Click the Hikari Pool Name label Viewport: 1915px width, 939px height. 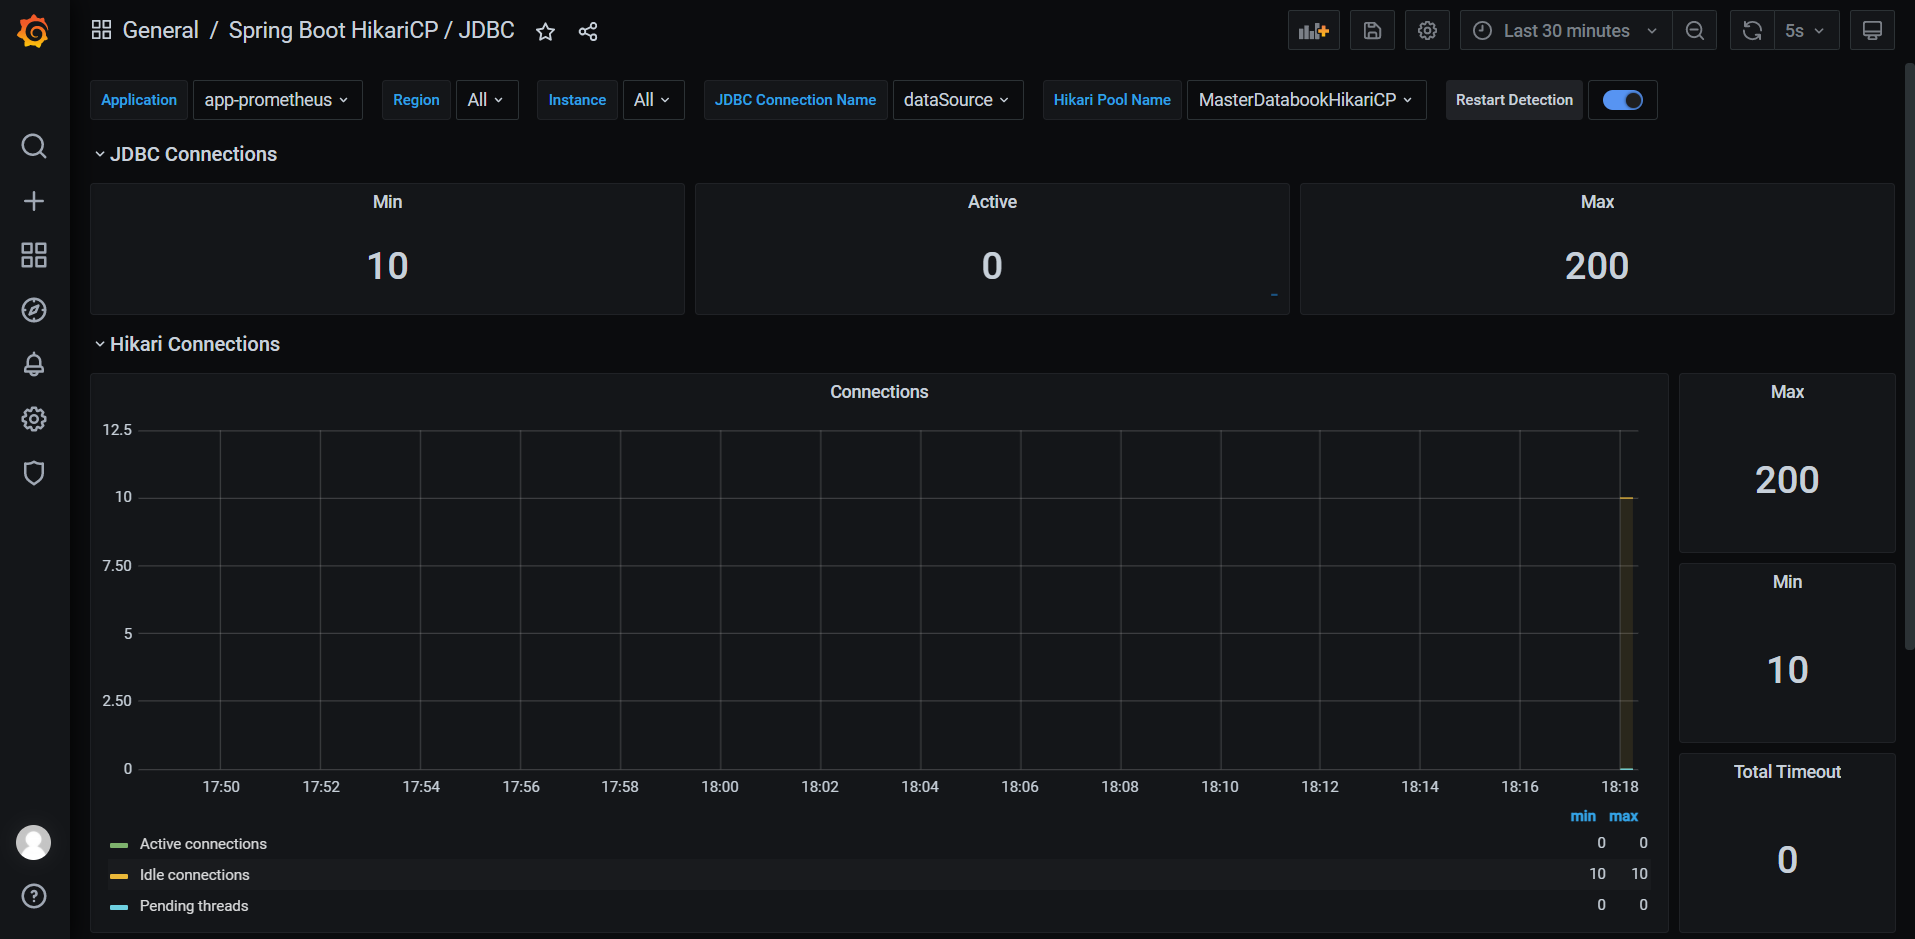(x=1112, y=100)
